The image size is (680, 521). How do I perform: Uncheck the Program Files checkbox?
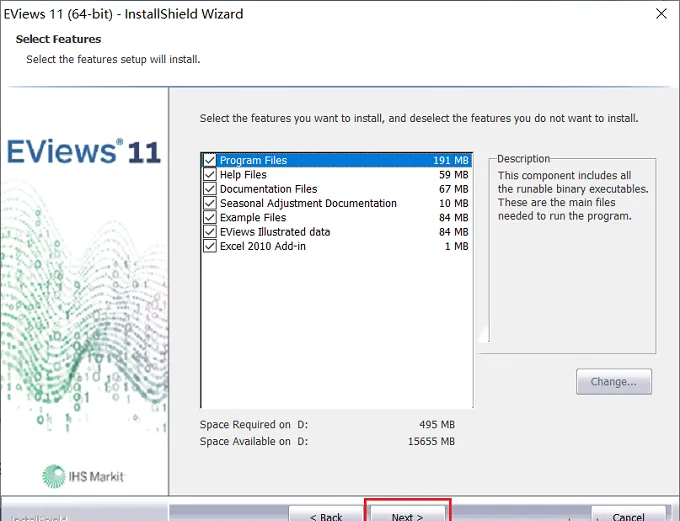pos(210,160)
